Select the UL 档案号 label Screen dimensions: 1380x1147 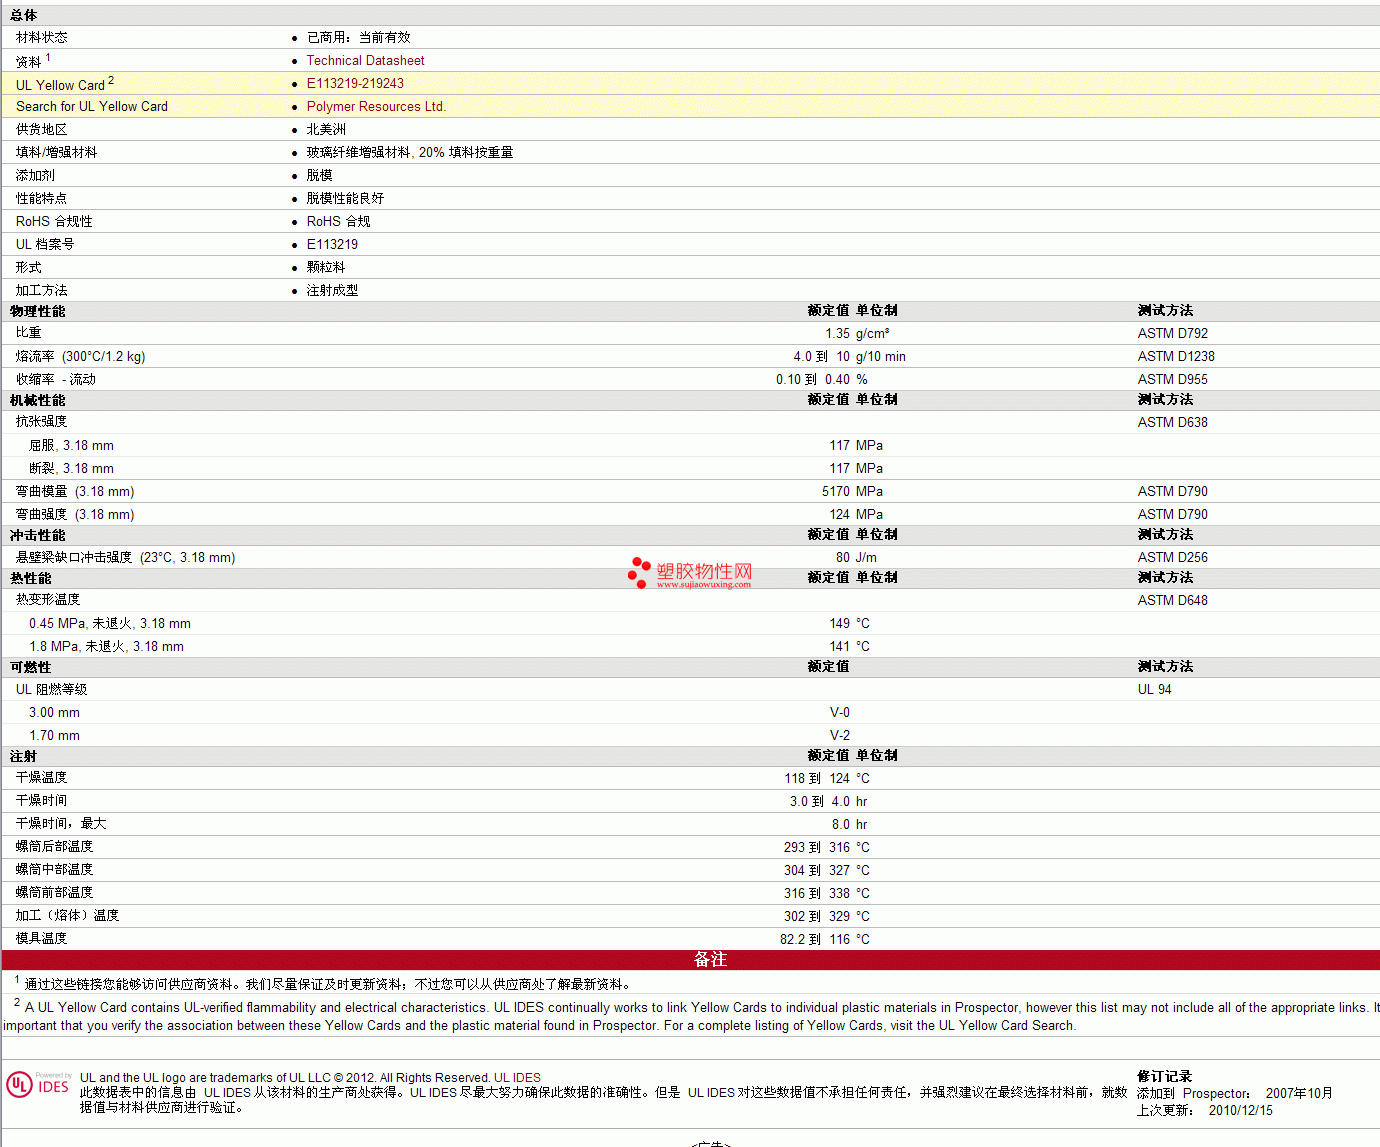(45, 245)
